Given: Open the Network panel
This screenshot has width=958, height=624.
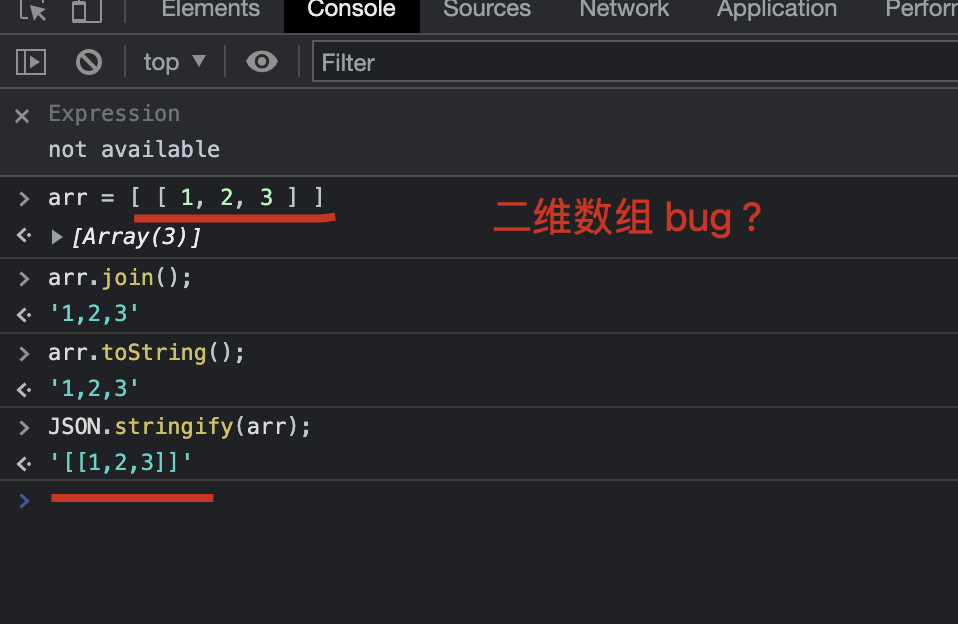Looking at the screenshot, I should [623, 11].
